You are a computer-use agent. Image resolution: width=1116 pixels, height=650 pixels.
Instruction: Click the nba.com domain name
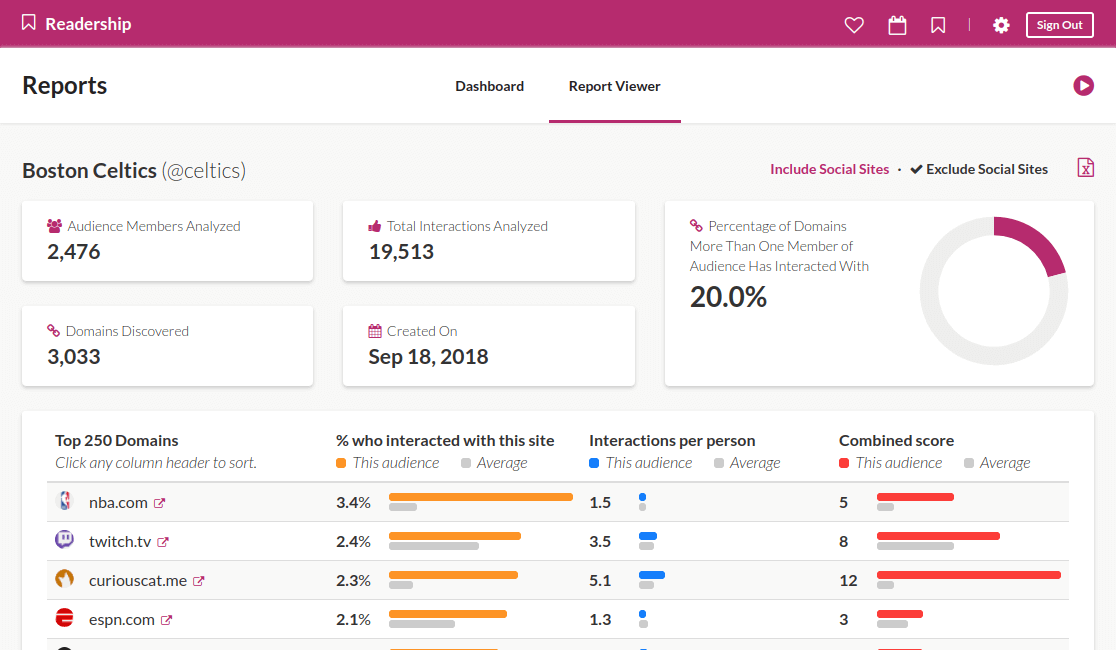coord(118,503)
